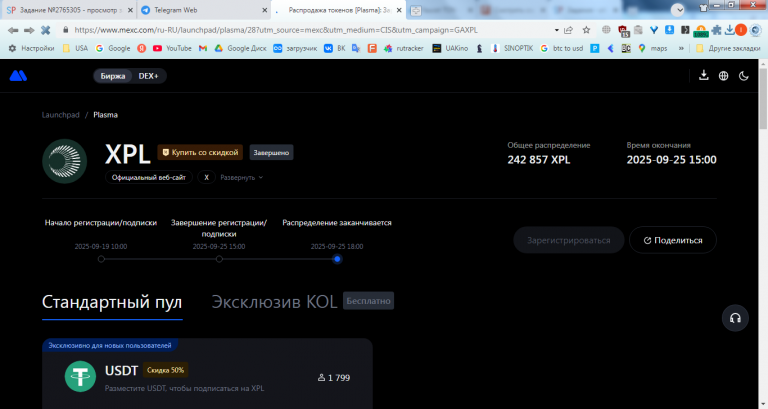This screenshot has height=409, width=768.
Task: Open the customer support headset button
Action: point(735,318)
